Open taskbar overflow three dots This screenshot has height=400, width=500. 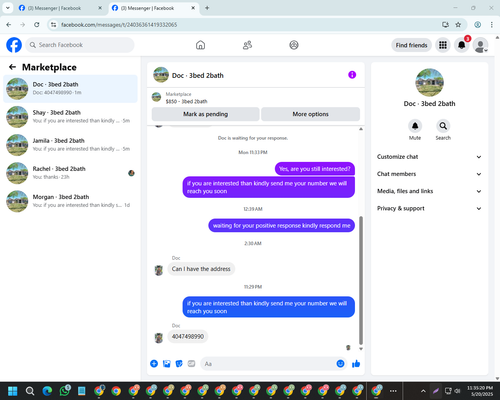[x=393, y=391]
